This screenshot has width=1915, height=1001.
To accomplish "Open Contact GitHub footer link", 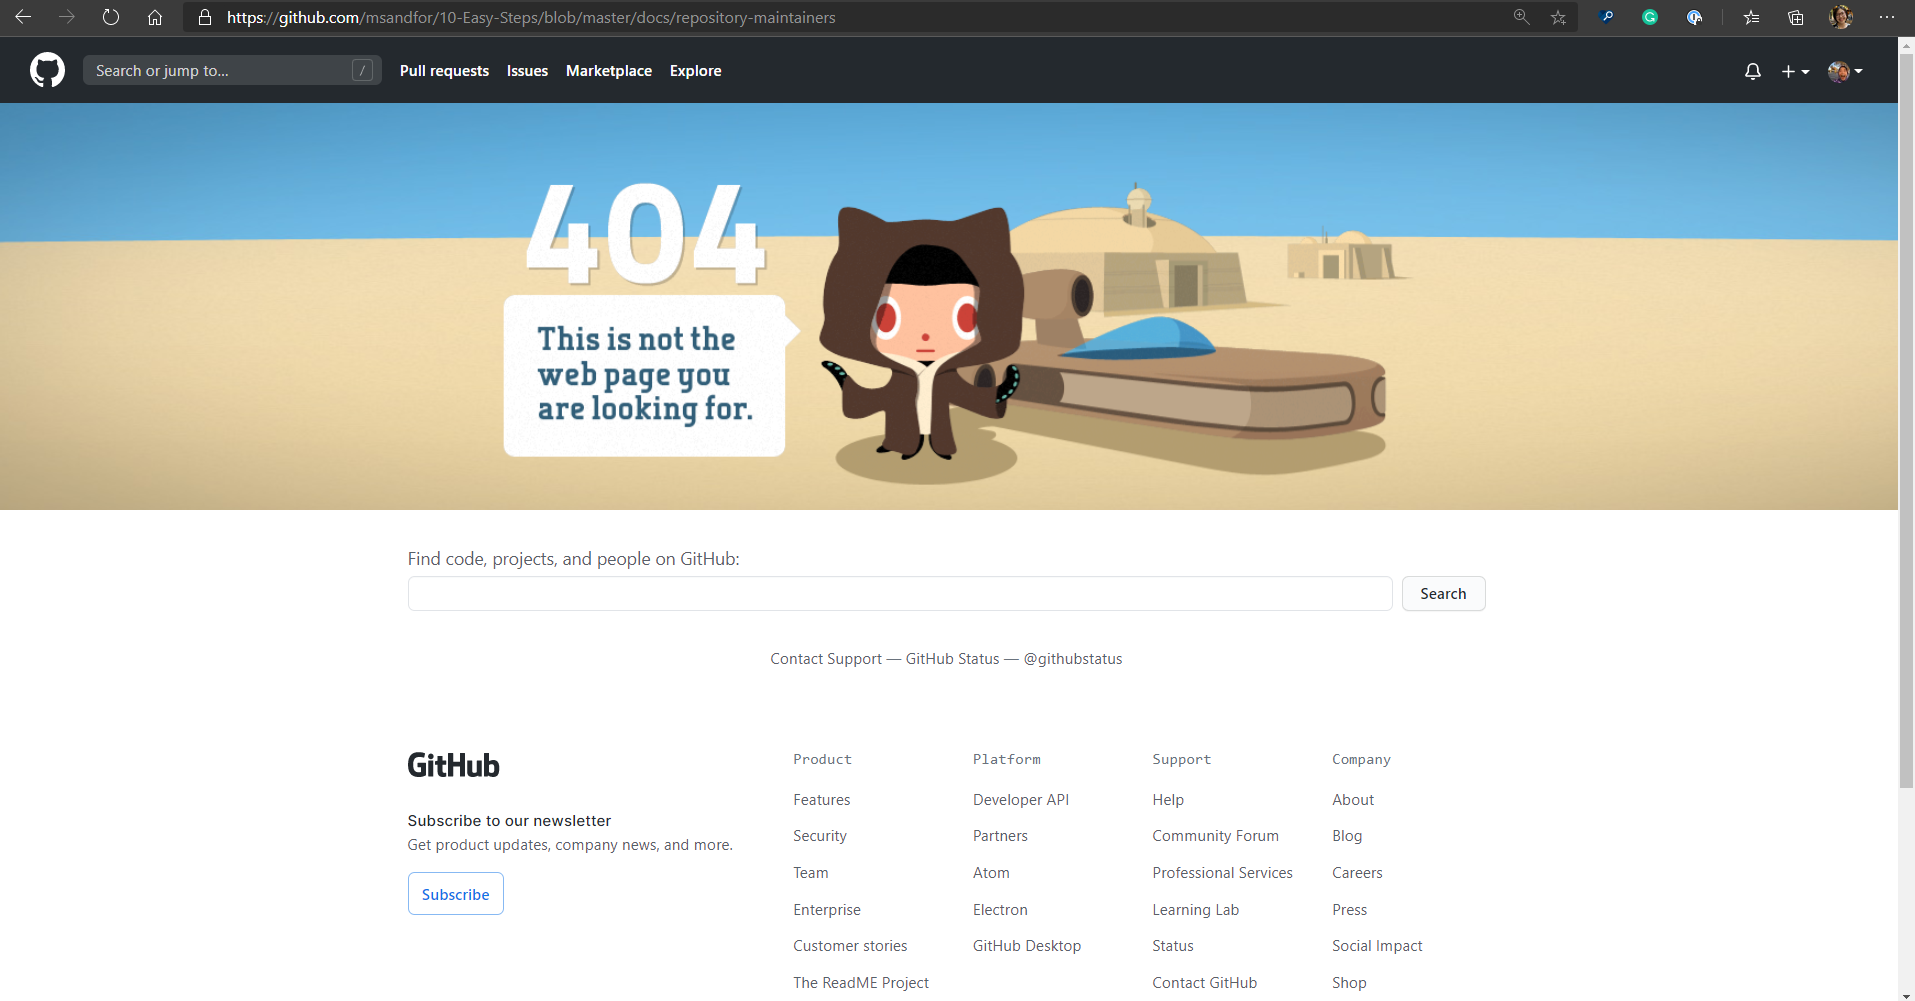I will (1204, 983).
